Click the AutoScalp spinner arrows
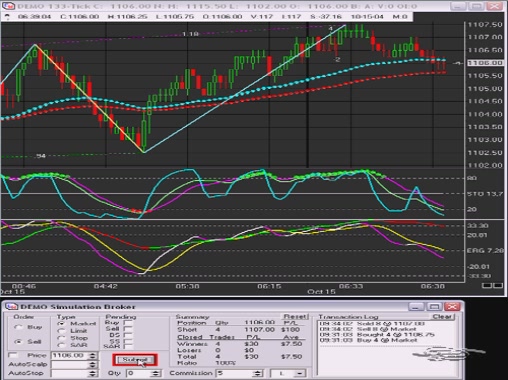This screenshot has height=380, width=508. click(93, 364)
